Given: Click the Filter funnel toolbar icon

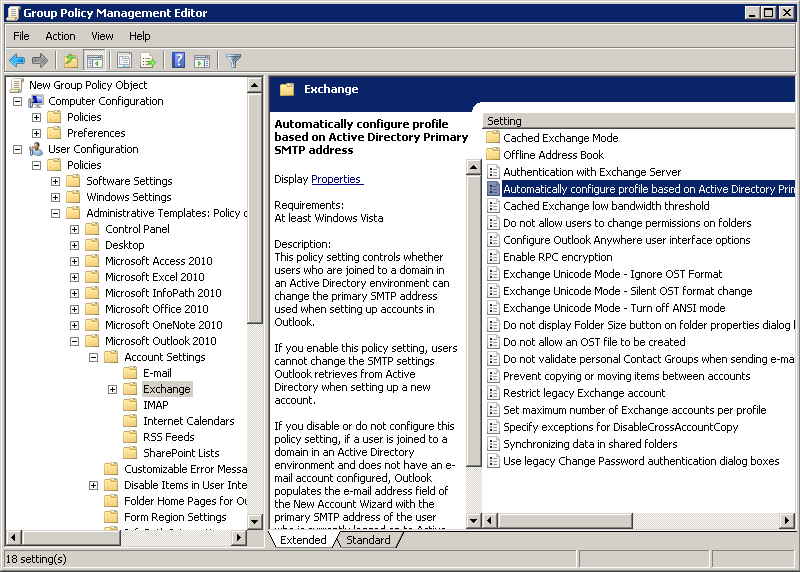Looking at the screenshot, I should tap(233, 61).
